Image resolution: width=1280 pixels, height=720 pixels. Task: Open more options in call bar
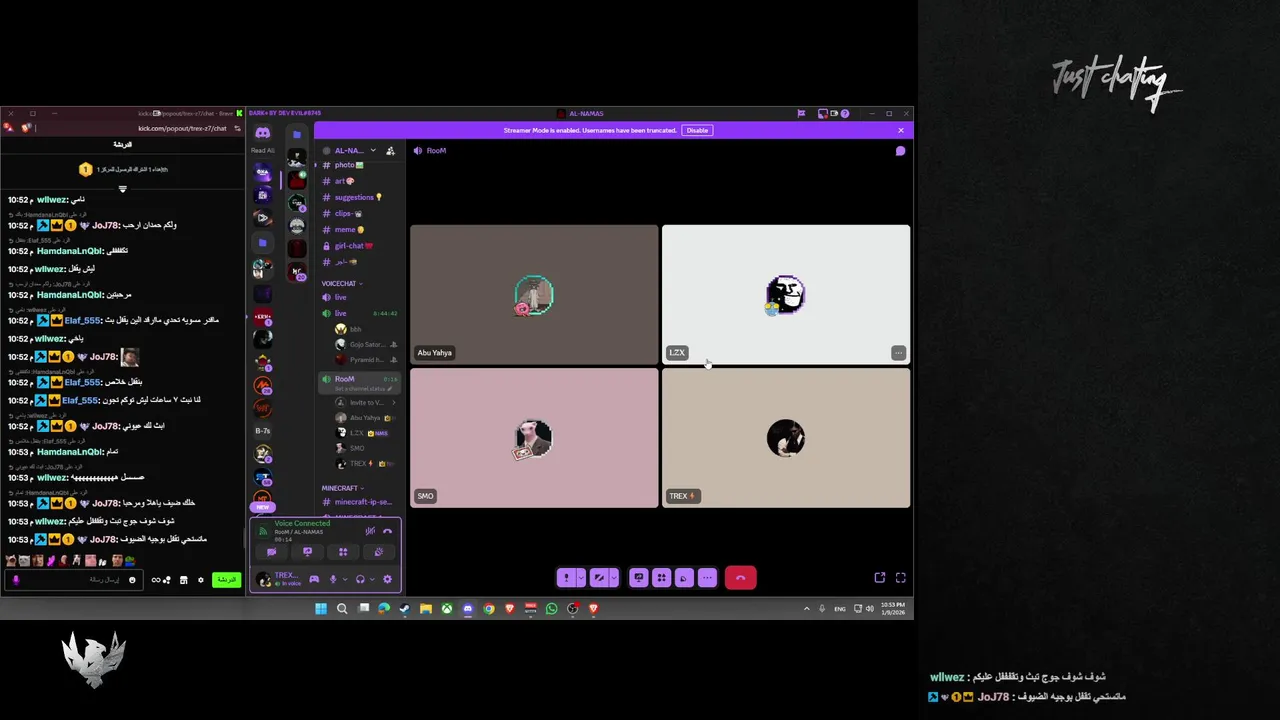pyautogui.click(x=707, y=578)
